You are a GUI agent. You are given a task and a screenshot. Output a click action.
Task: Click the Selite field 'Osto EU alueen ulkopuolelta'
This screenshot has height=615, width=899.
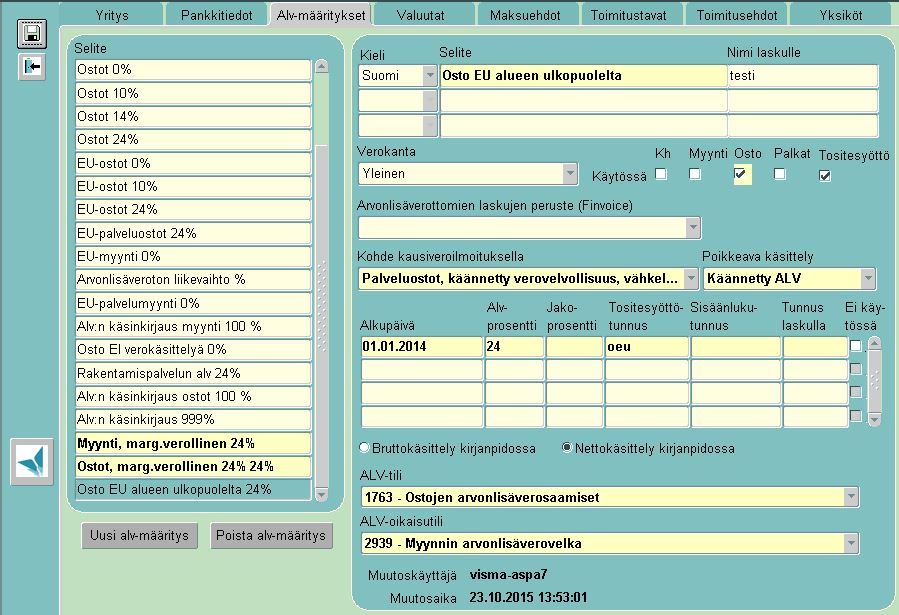pyautogui.click(x=583, y=76)
